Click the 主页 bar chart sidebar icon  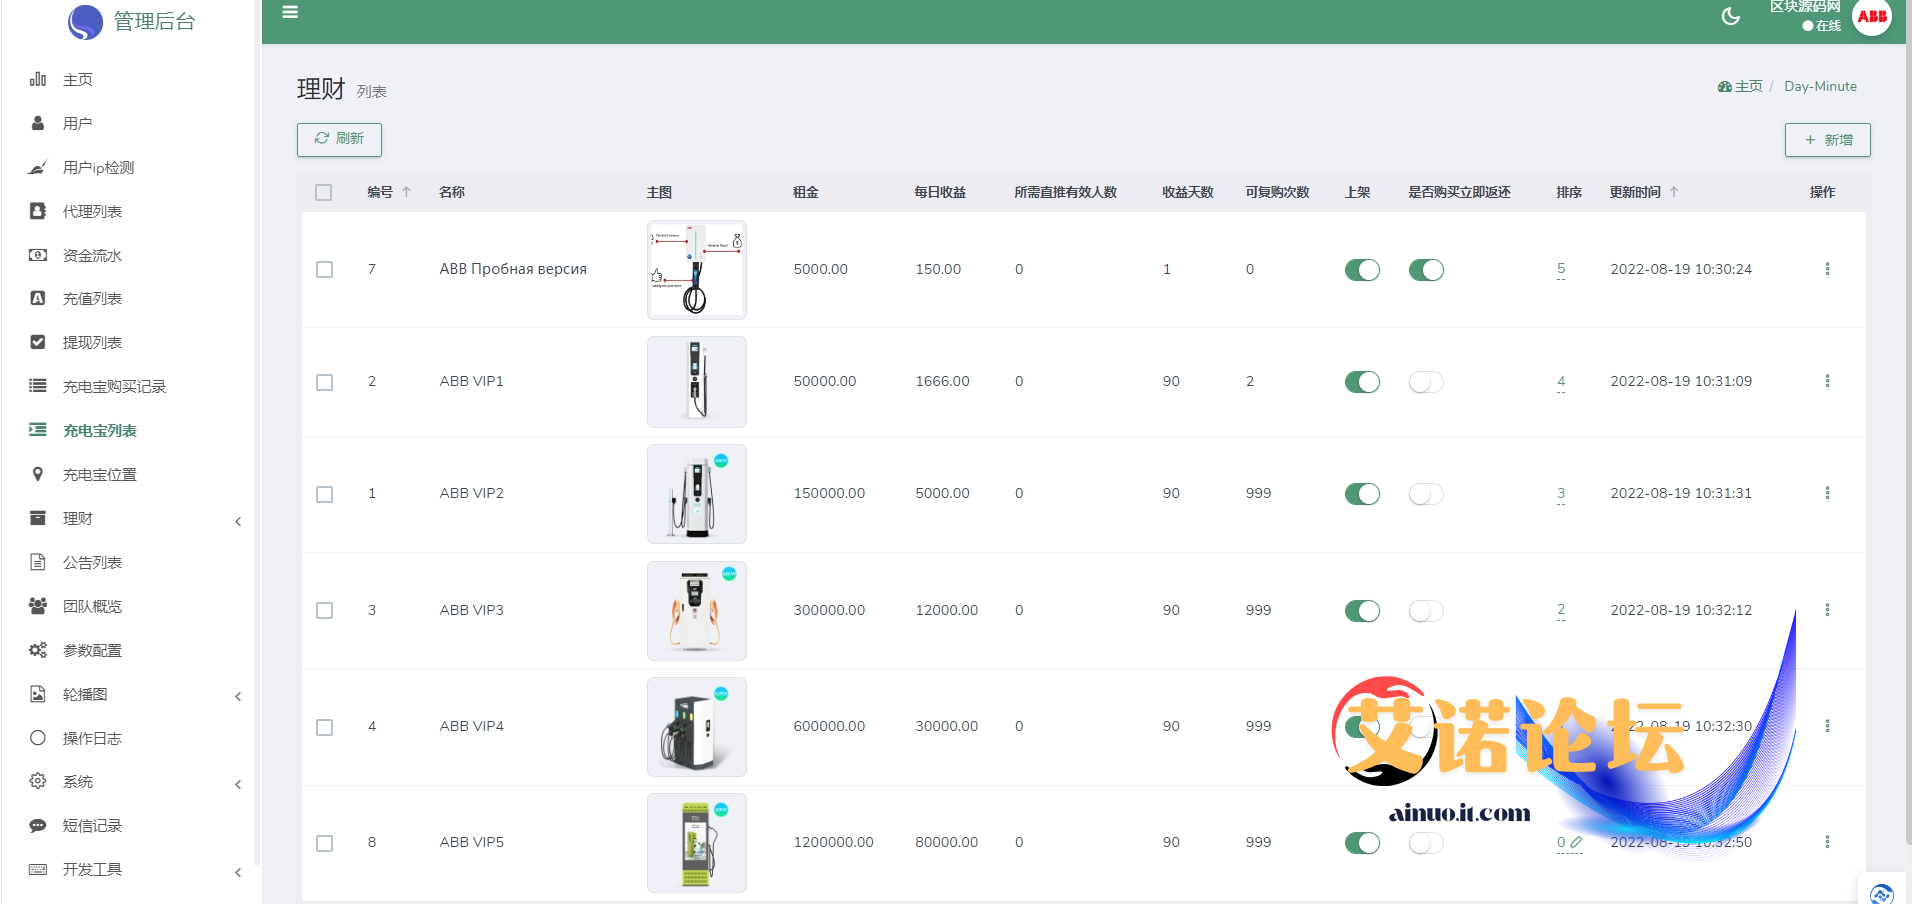coord(38,79)
